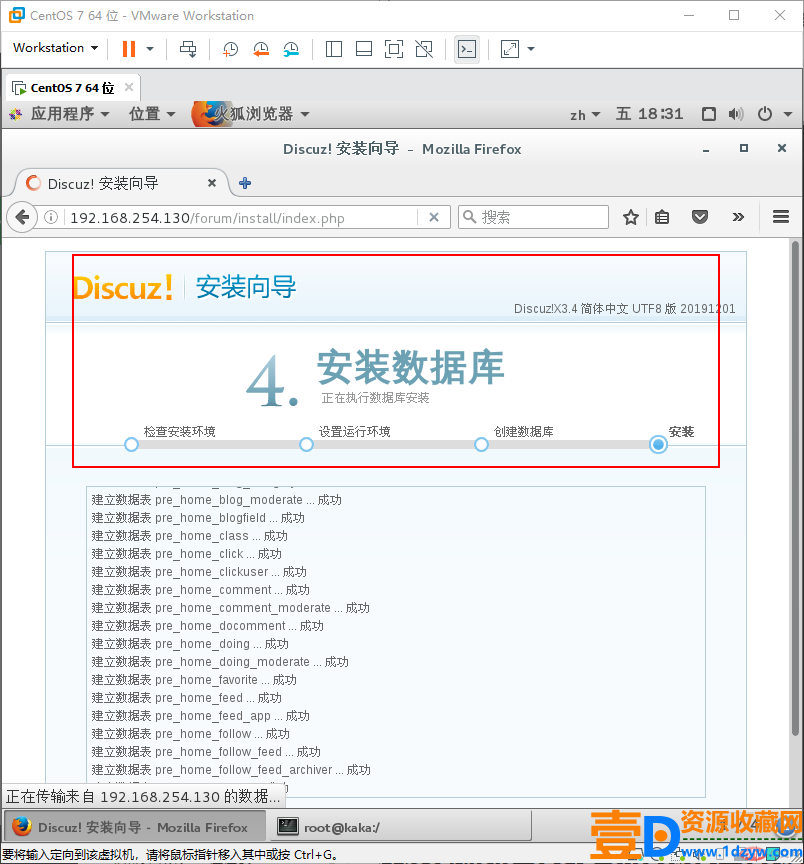Viewport: 804px width, 864px height.
Task: Click the Firefox page vertical scrollbar
Action: point(795,488)
